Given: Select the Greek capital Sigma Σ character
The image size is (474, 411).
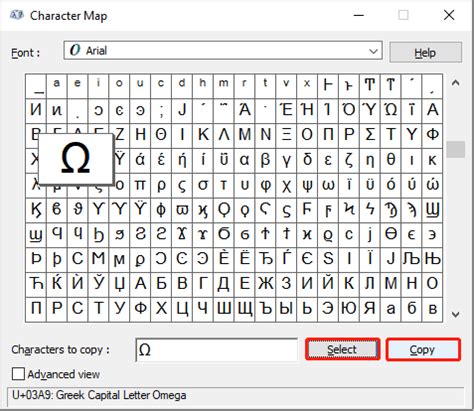Looking at the screenshot, I should pos(370,135).
